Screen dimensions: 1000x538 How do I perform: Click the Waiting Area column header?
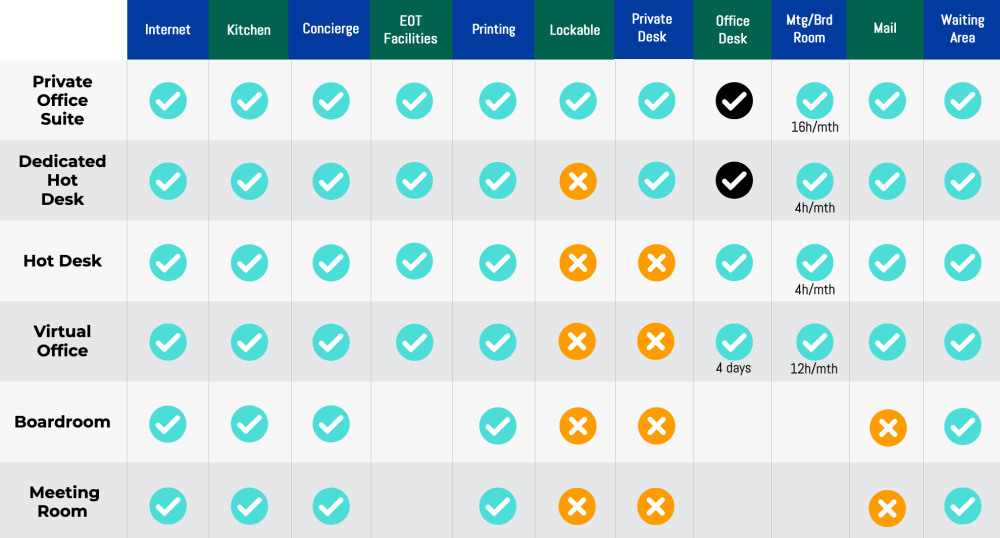click(x=962, y=29)
